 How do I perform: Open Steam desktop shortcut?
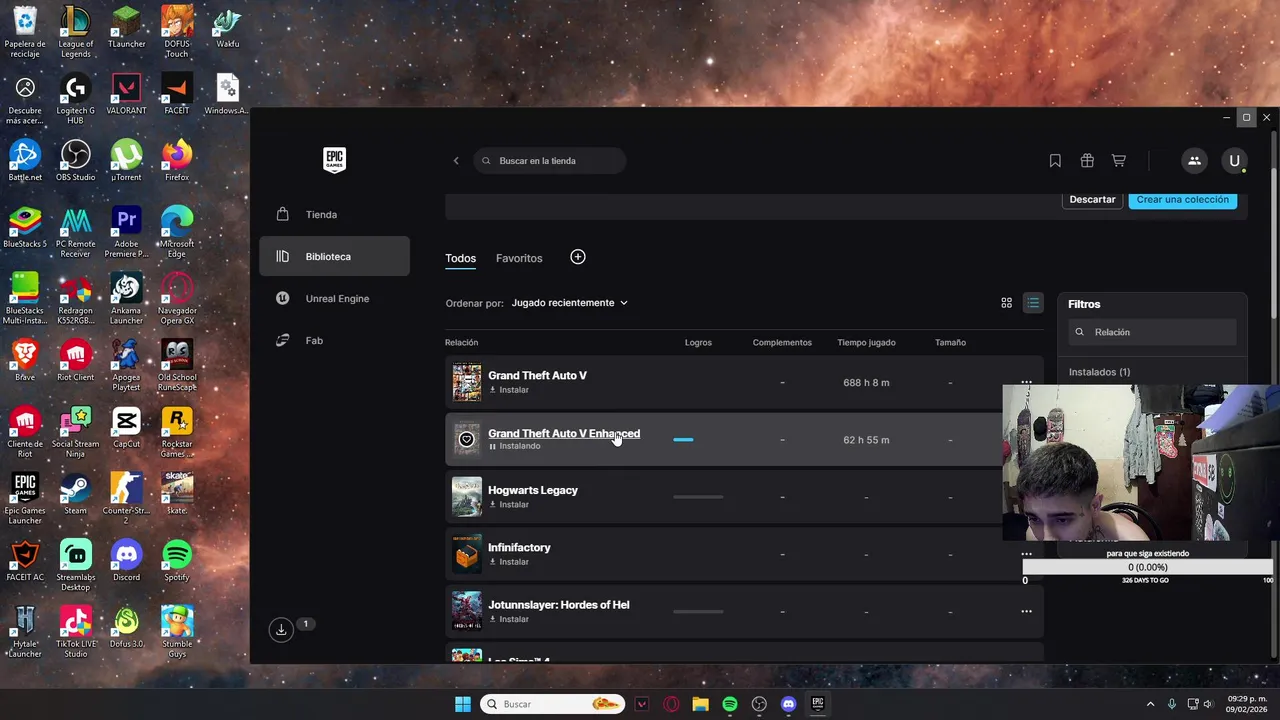[75, 495]
